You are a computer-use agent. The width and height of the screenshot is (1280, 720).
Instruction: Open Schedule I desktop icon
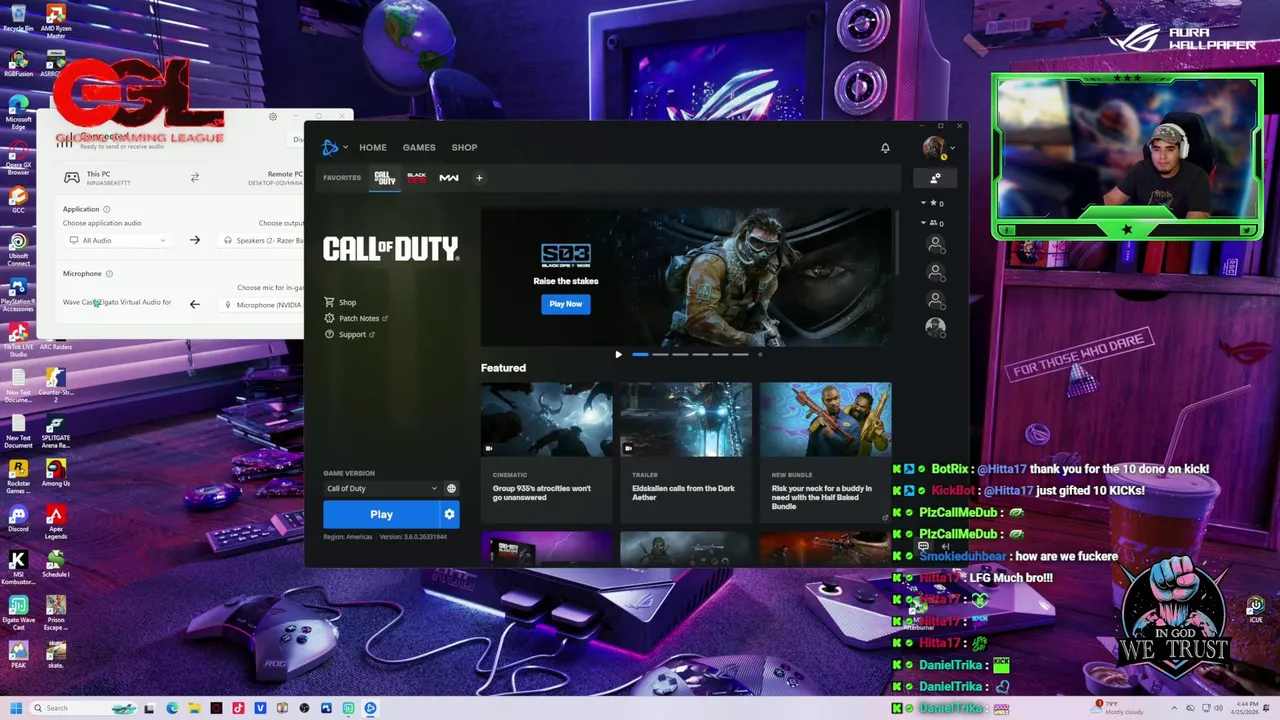click(x=56, y=565)
